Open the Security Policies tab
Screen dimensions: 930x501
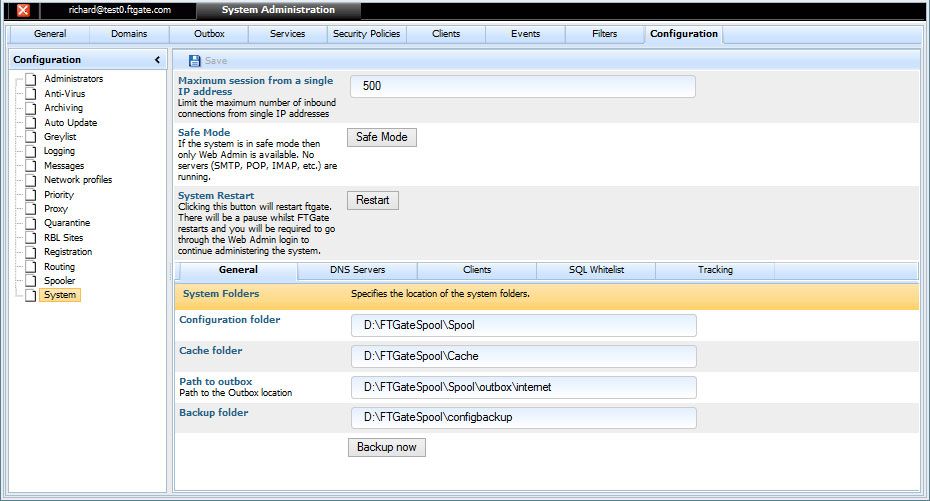tap(367, 34)
